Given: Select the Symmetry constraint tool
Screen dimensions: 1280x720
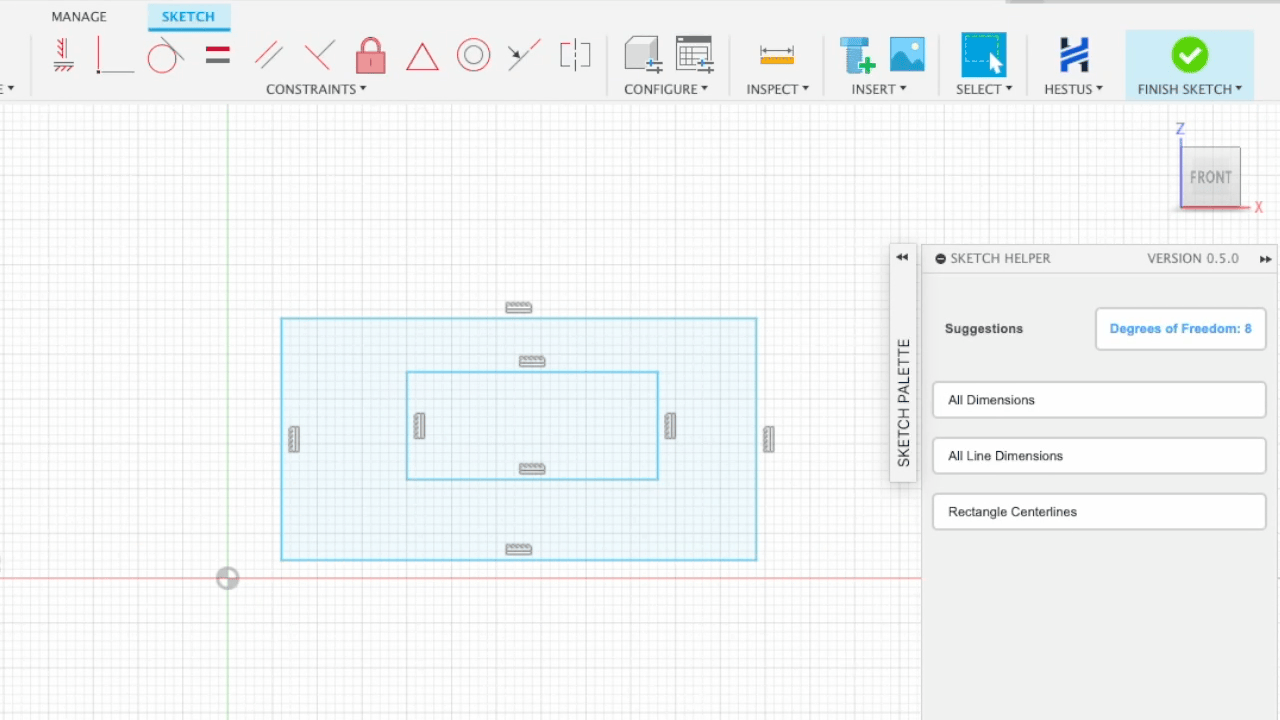Looking at the screenshot, I should [575, 54].
